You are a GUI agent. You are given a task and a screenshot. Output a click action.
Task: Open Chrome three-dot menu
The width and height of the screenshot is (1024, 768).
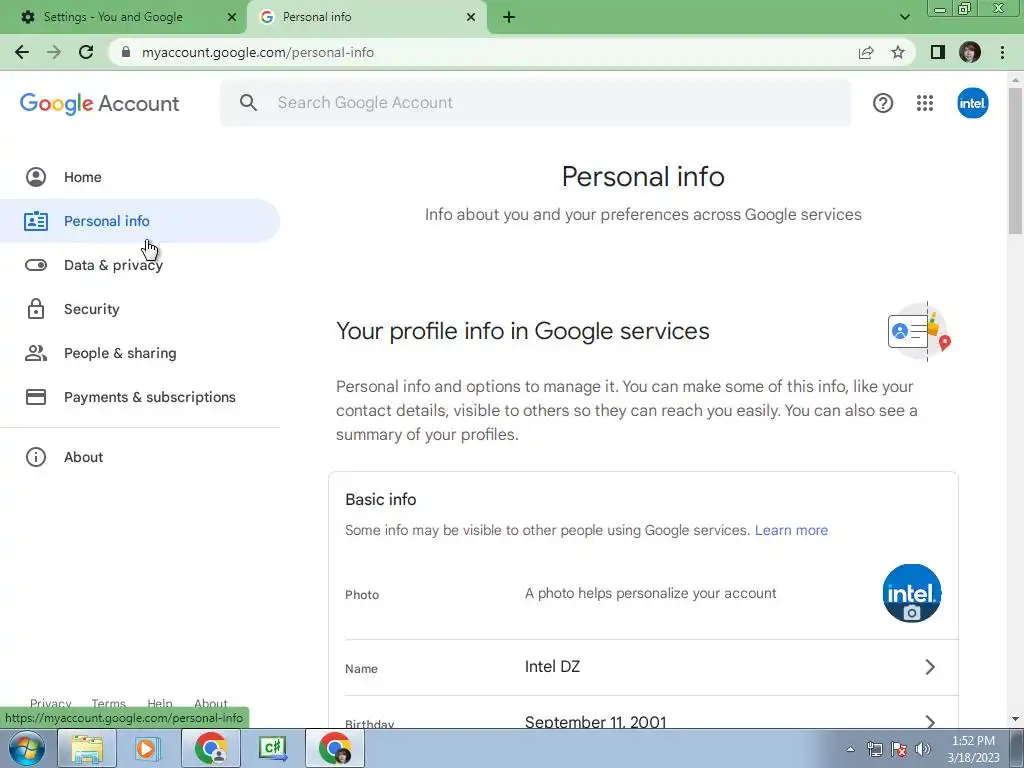1002,52
